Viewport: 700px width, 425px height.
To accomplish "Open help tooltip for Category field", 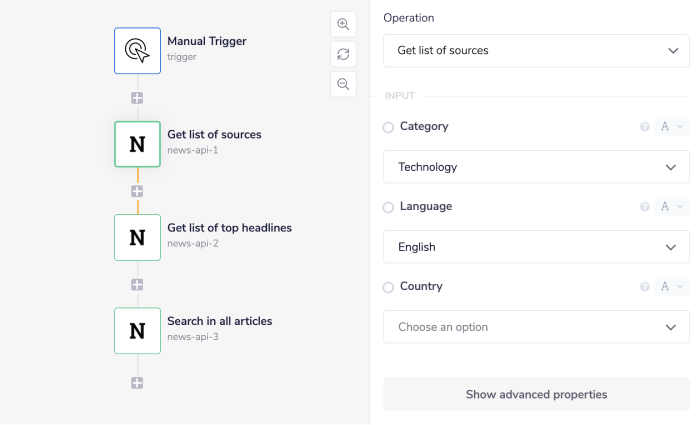I will [x=645, y=127].
